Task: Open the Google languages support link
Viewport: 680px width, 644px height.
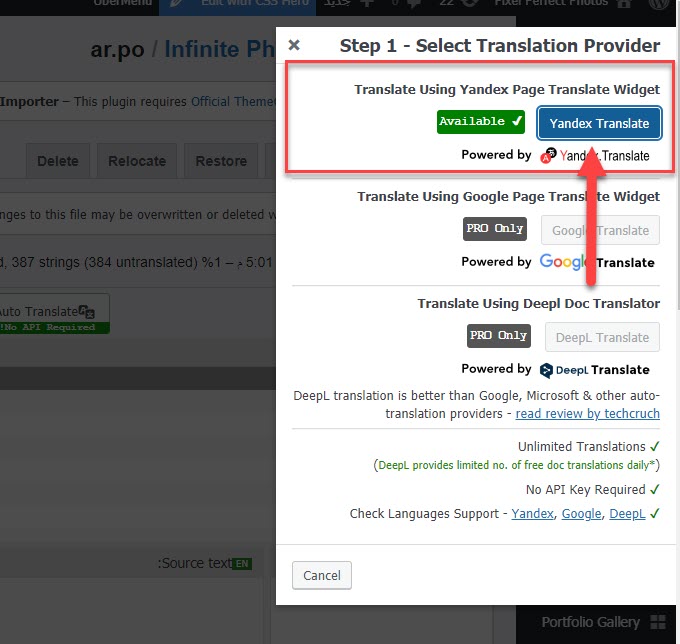Action: (x=581, y=514)
